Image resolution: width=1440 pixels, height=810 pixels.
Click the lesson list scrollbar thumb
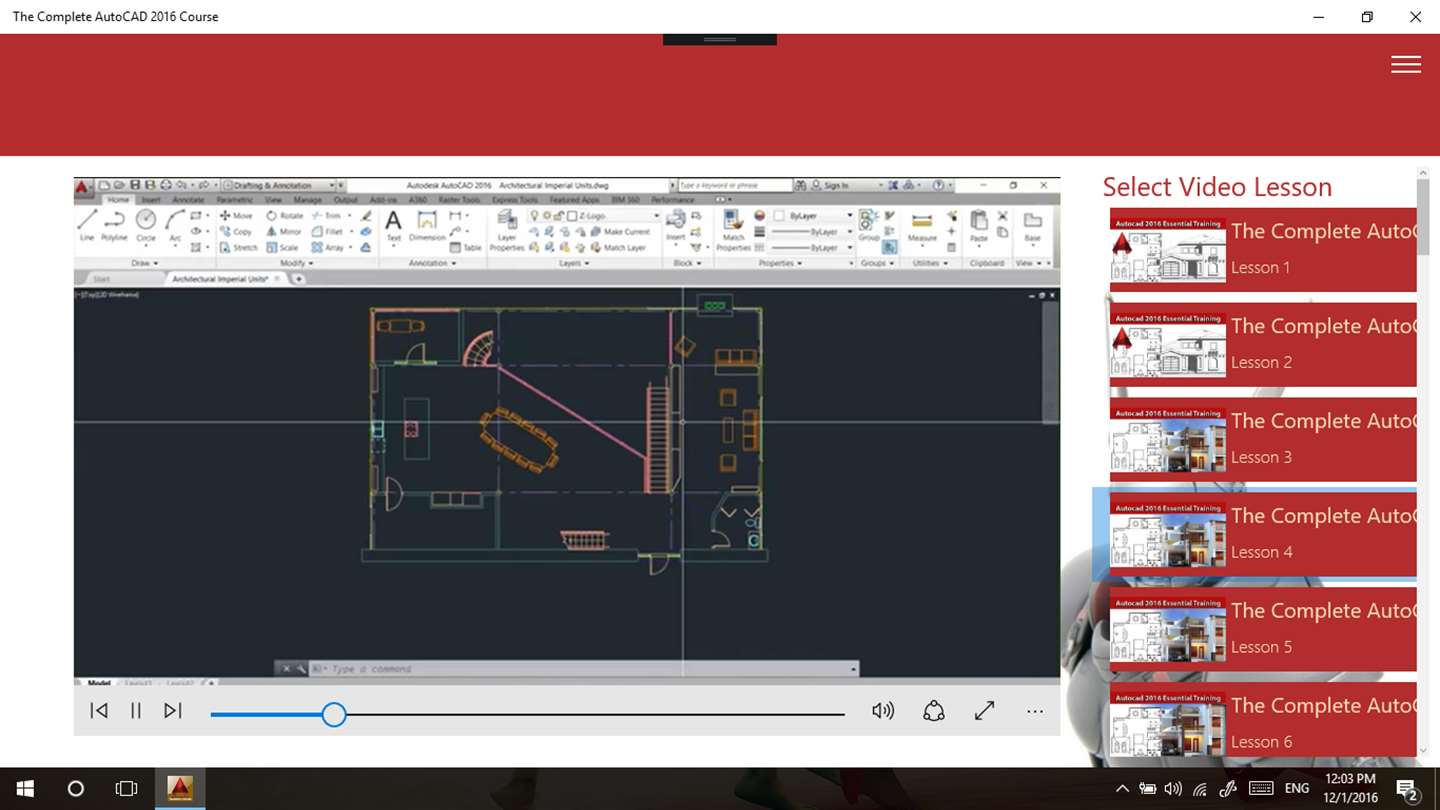click(1423, 217)
